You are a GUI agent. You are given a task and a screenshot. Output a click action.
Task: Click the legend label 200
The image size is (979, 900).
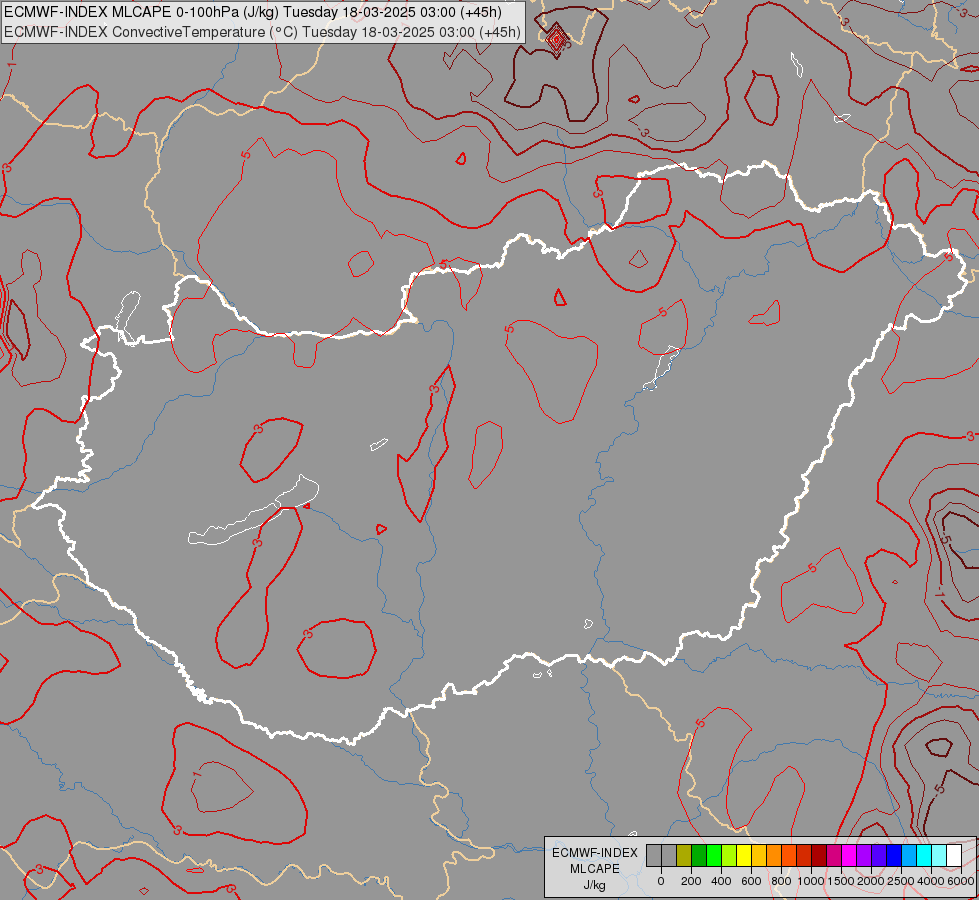point(691,881)
